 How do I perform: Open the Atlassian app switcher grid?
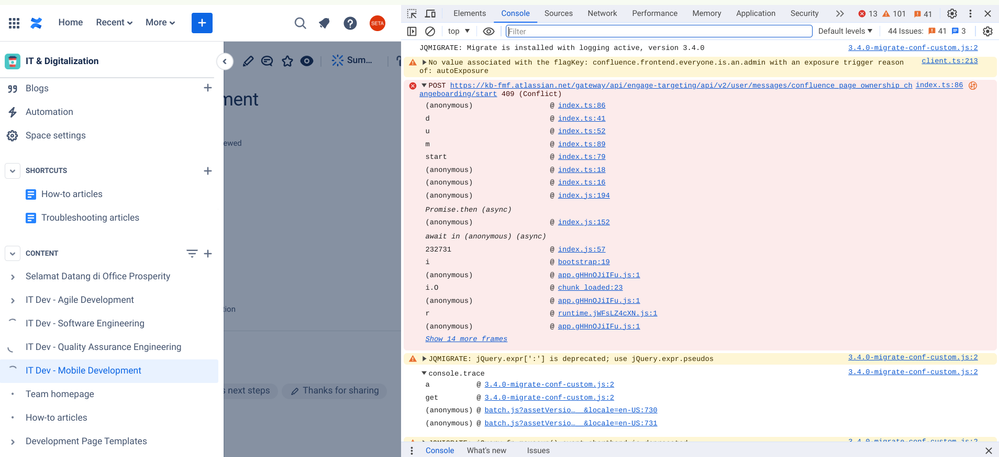pos(14,23)
